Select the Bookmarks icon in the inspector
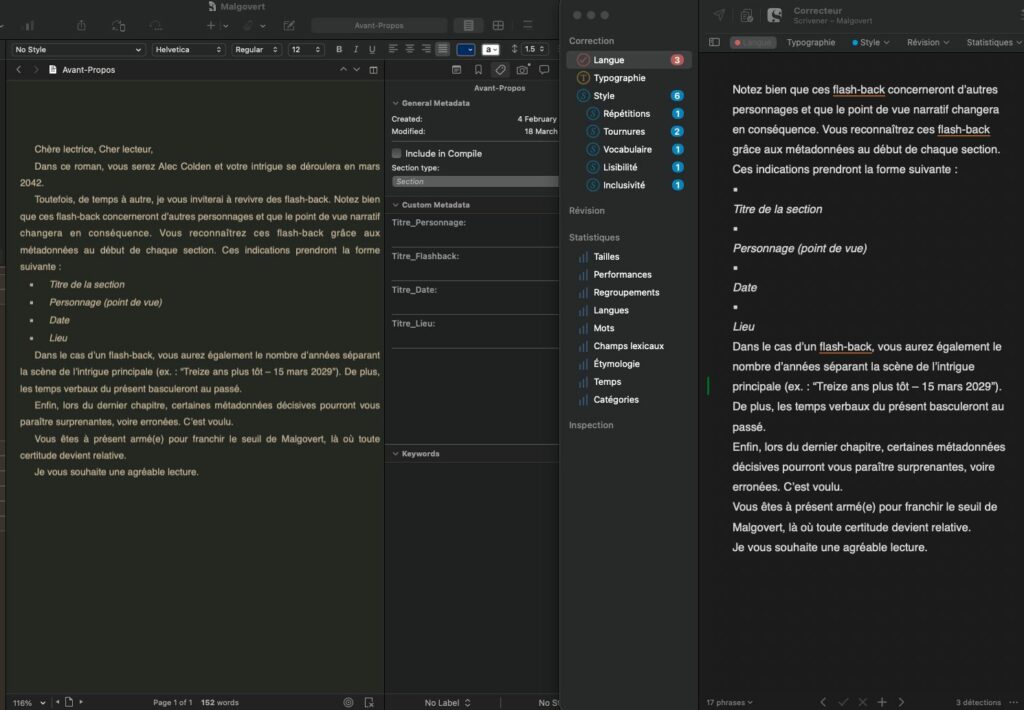Image resolution: width=1024 pixels, height=710 pixels. [479, 70]
